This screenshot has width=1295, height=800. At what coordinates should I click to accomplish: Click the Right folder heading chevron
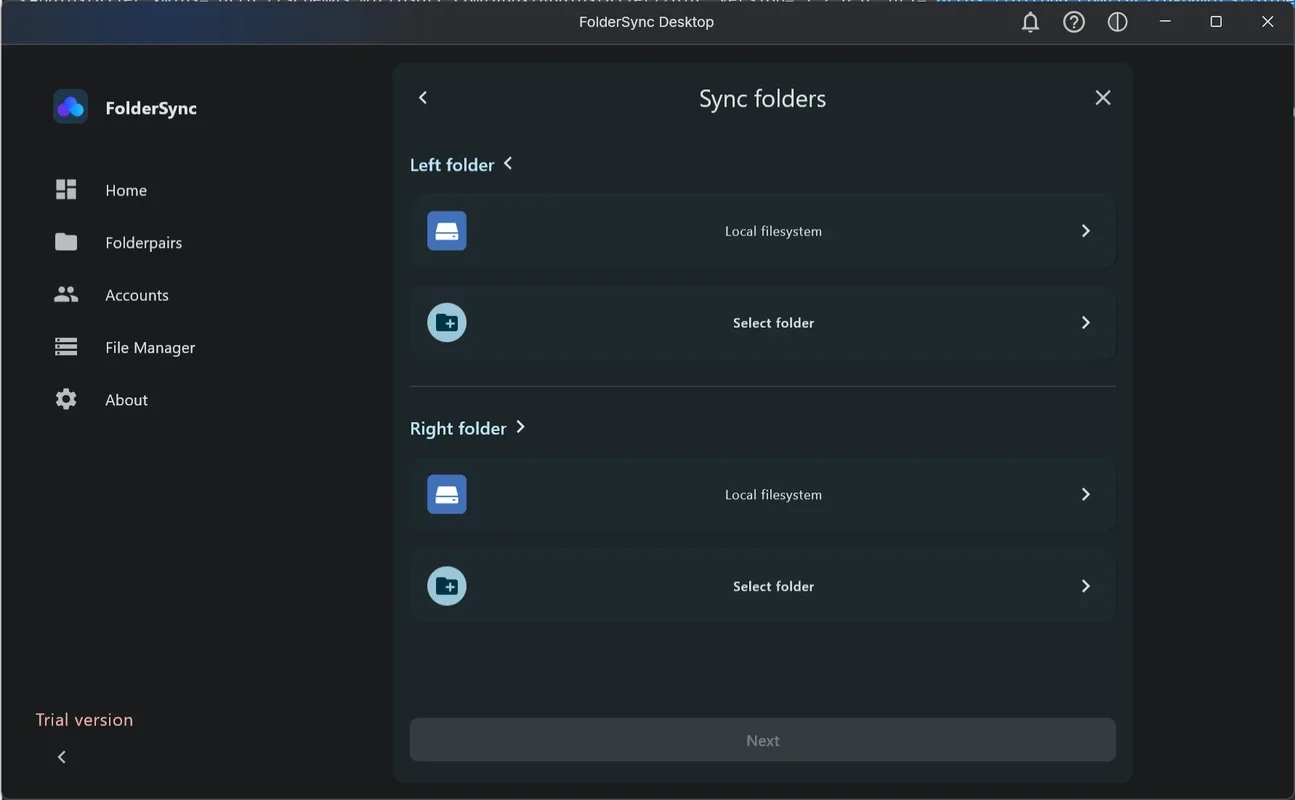point(520,427)
